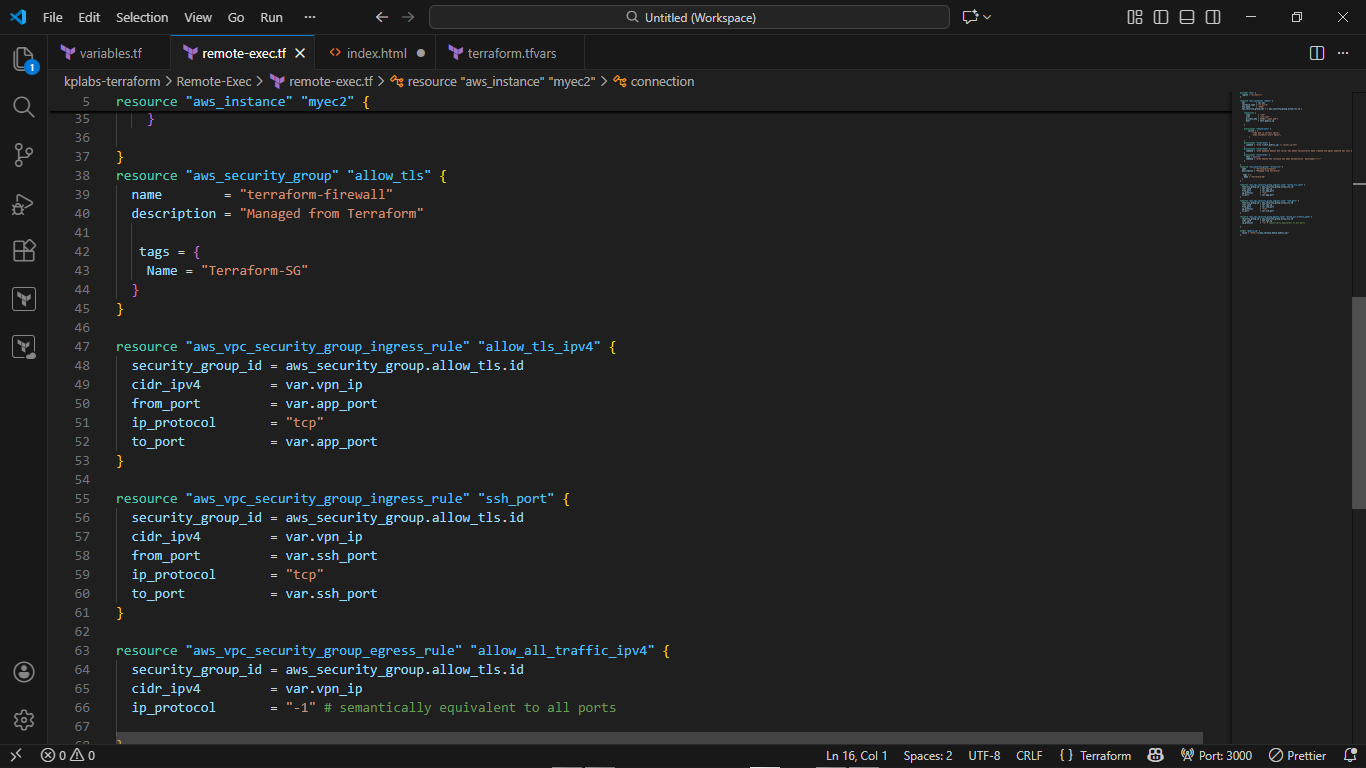Open the Prettier formatter output
1366x768 pixels.
click(x=1296, y=755)
